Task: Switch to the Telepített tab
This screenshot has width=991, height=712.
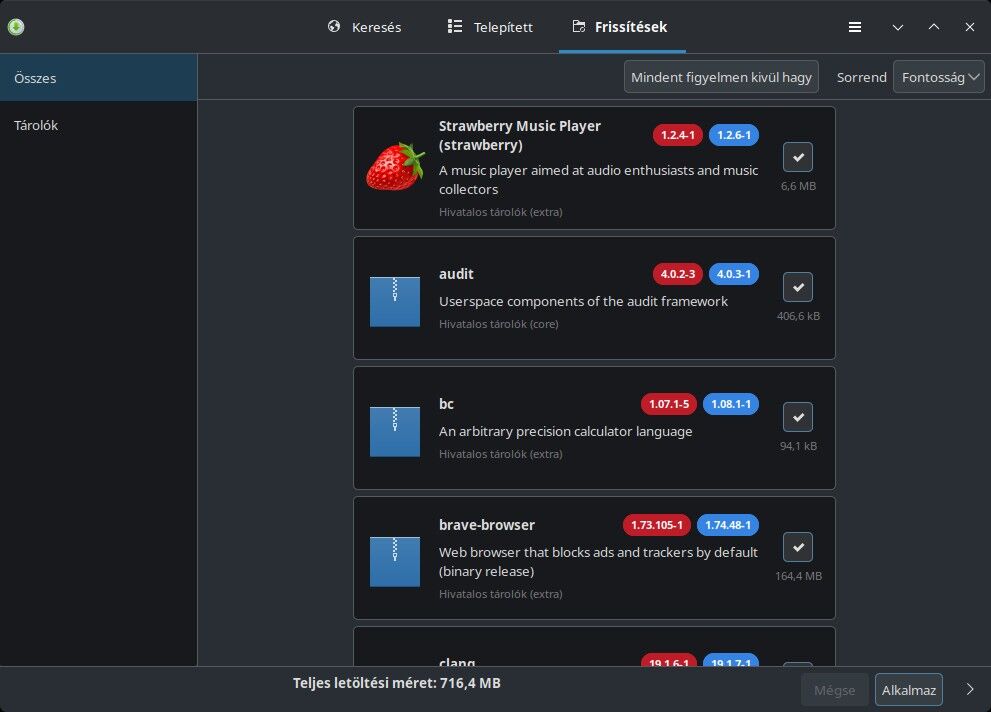Action: click(490, 27)
